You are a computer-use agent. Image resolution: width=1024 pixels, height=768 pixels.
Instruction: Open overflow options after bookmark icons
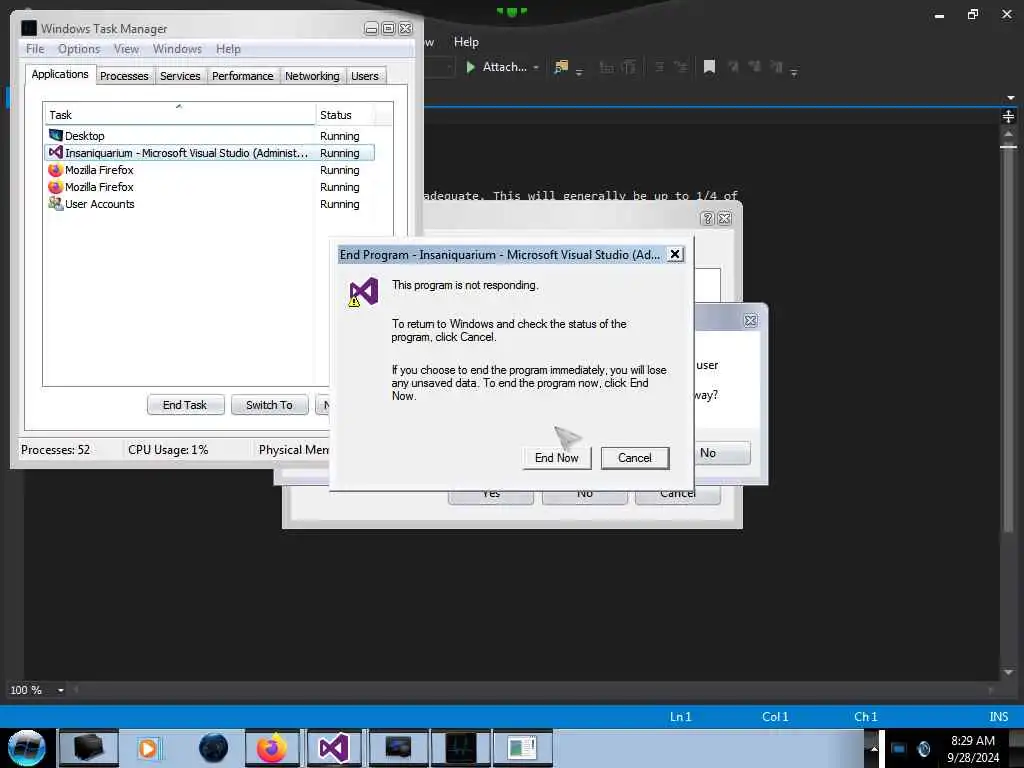click(794, 72)
